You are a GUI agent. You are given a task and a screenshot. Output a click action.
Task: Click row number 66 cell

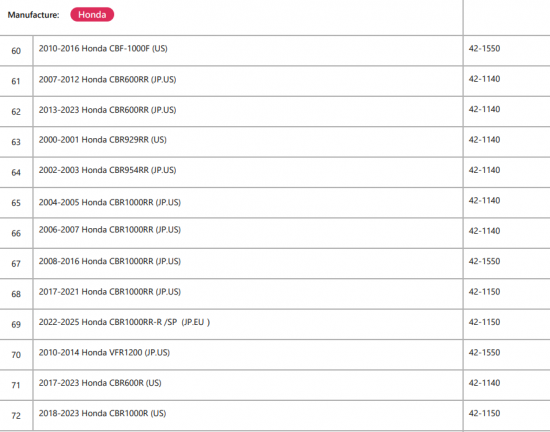coord(16,233)
